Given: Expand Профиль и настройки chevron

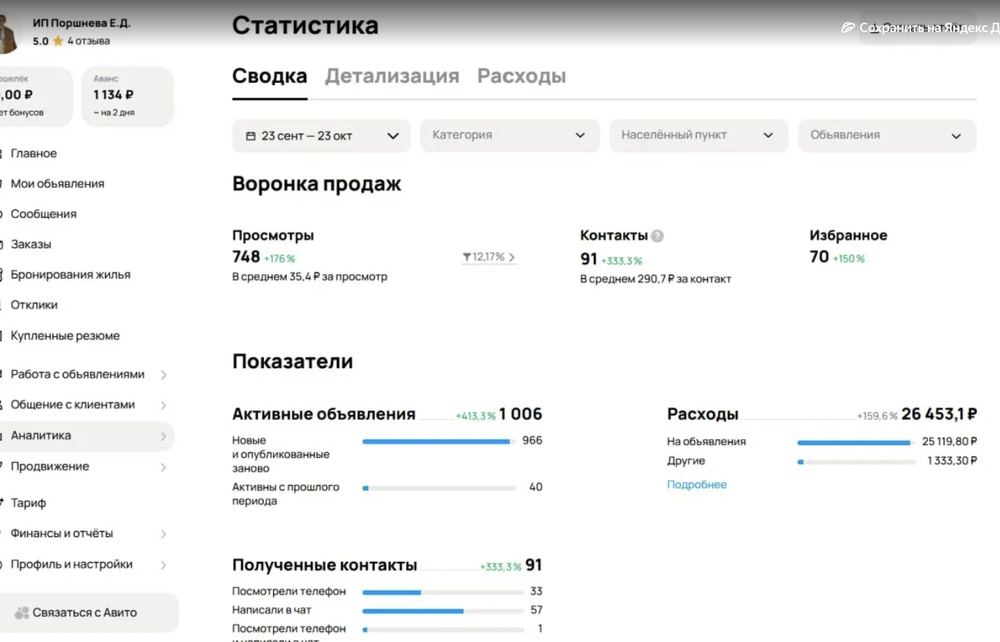Looking at the screenshot, I should click(163, 565).
